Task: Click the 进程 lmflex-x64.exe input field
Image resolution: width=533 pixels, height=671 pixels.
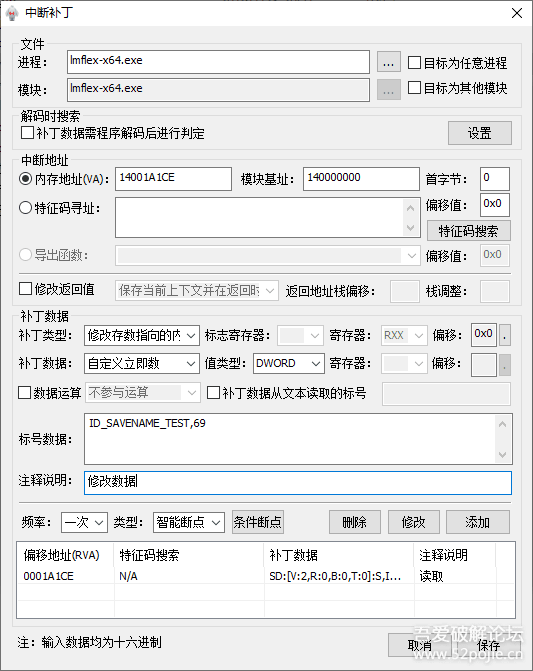Action: 218,62
